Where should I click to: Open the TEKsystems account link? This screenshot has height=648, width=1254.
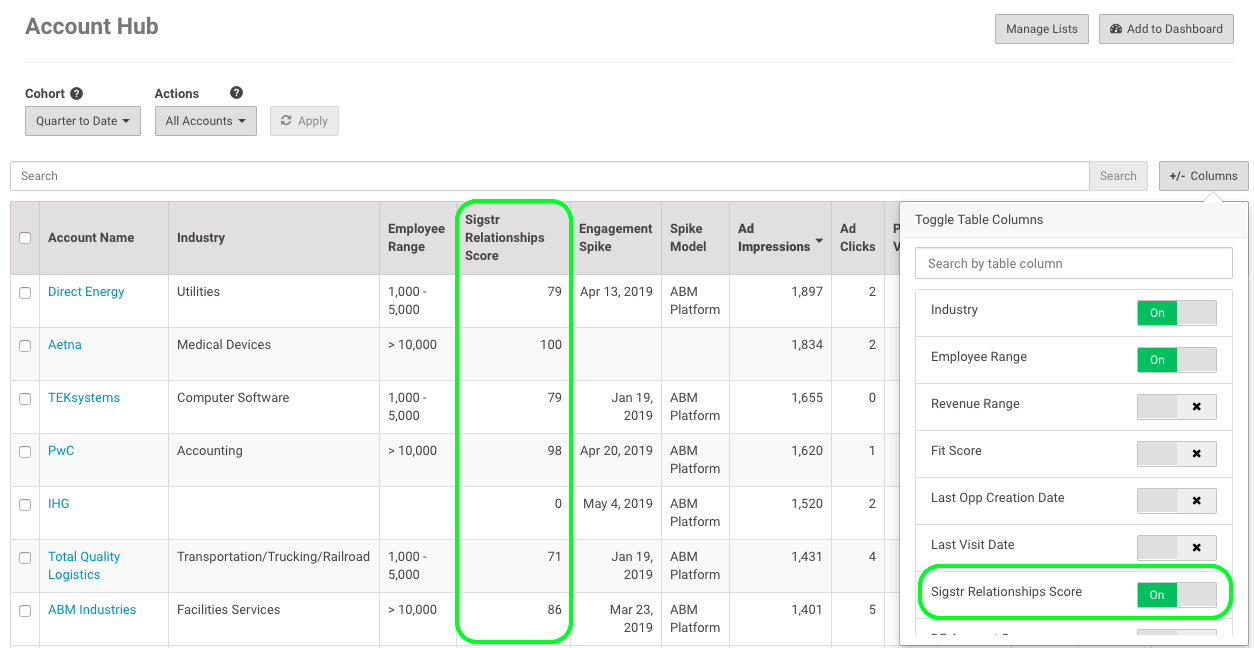tap(84, 398)
